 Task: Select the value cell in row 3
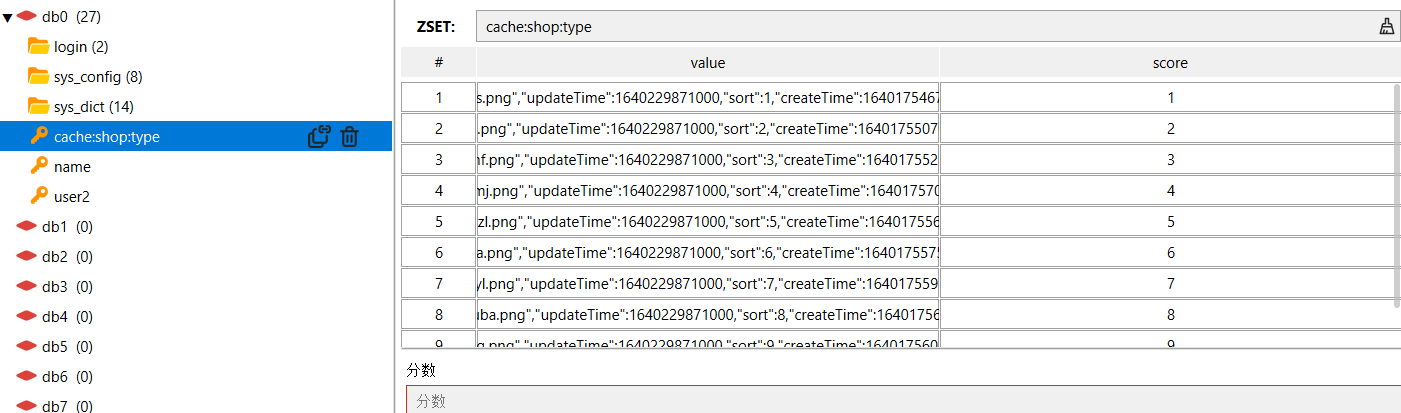(x=708, y=160)
